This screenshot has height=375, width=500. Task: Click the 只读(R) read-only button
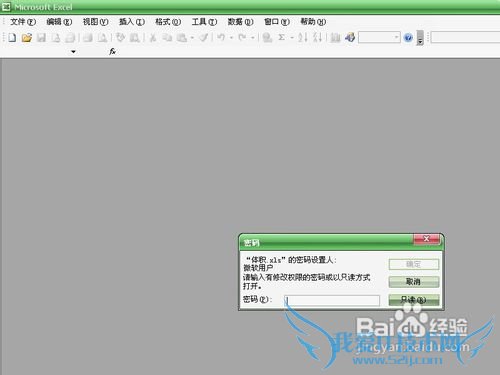coord(414,300)
